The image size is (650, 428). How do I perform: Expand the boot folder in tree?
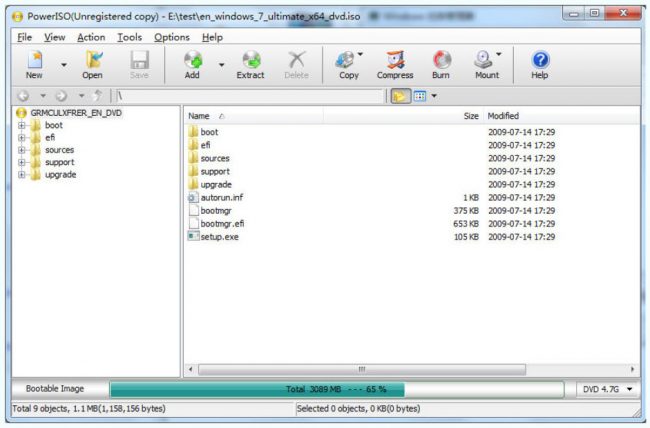[21, 126]
